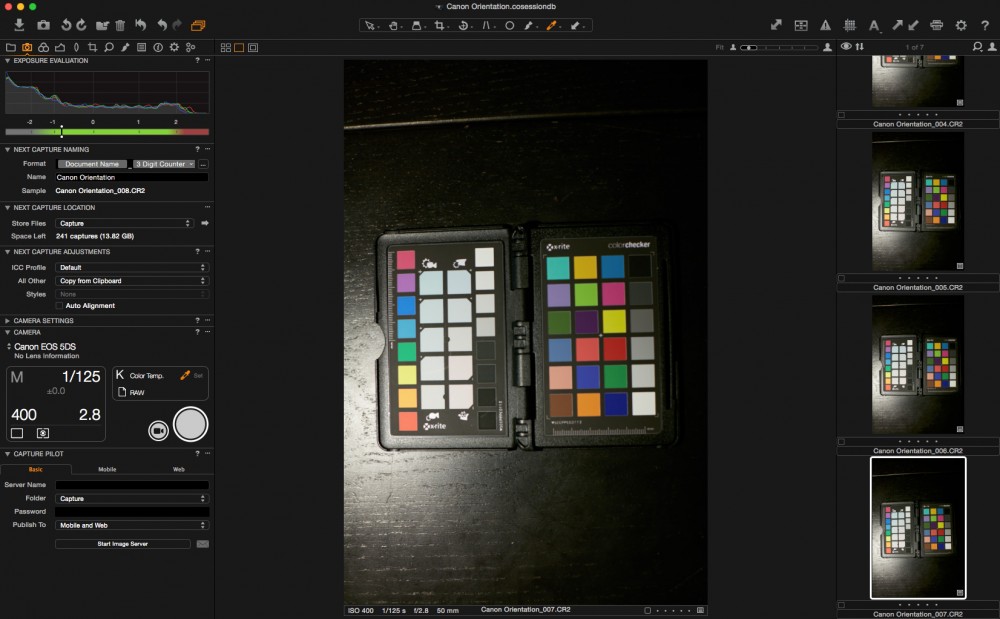Open the Capture camera tool tab
1000x619 pixels.
tap(27, 47)
